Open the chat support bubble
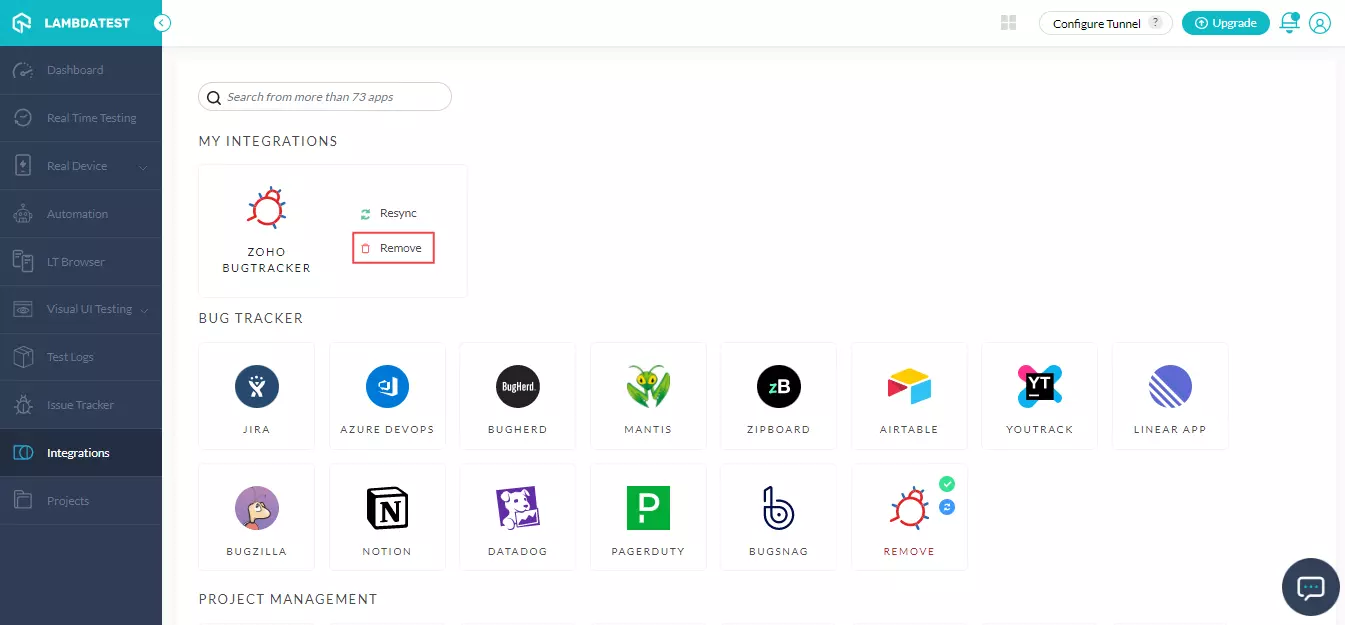This screenshot has width=1345, height=625. tap(1310, 587)
